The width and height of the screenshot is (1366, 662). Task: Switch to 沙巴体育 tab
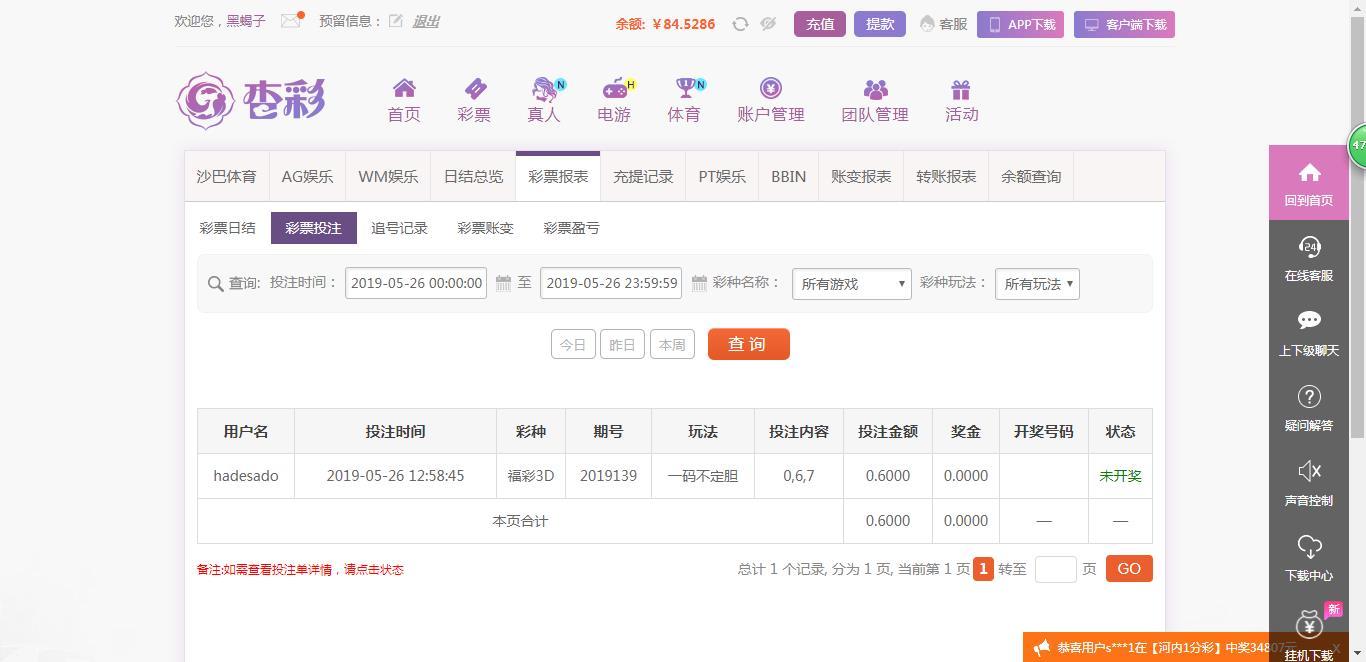coord(227,177)
